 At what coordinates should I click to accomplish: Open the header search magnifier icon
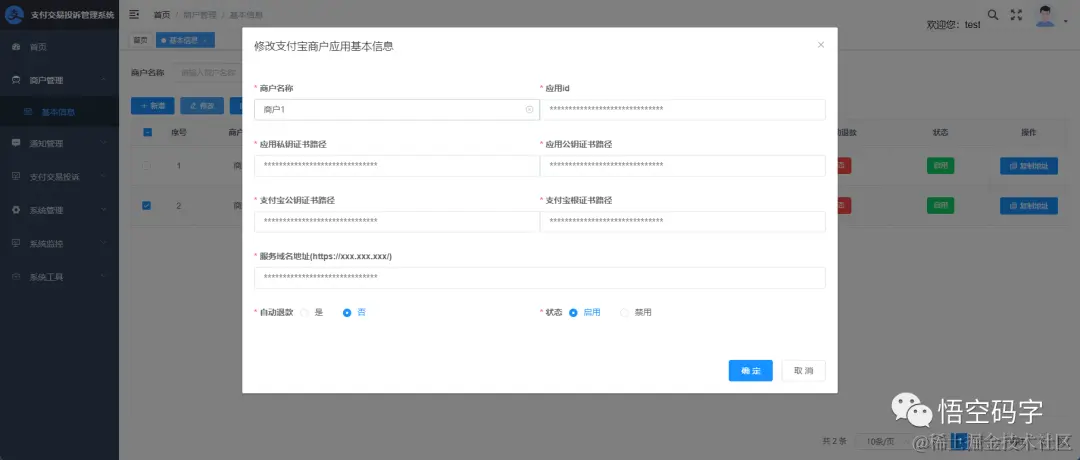point(993,14)
